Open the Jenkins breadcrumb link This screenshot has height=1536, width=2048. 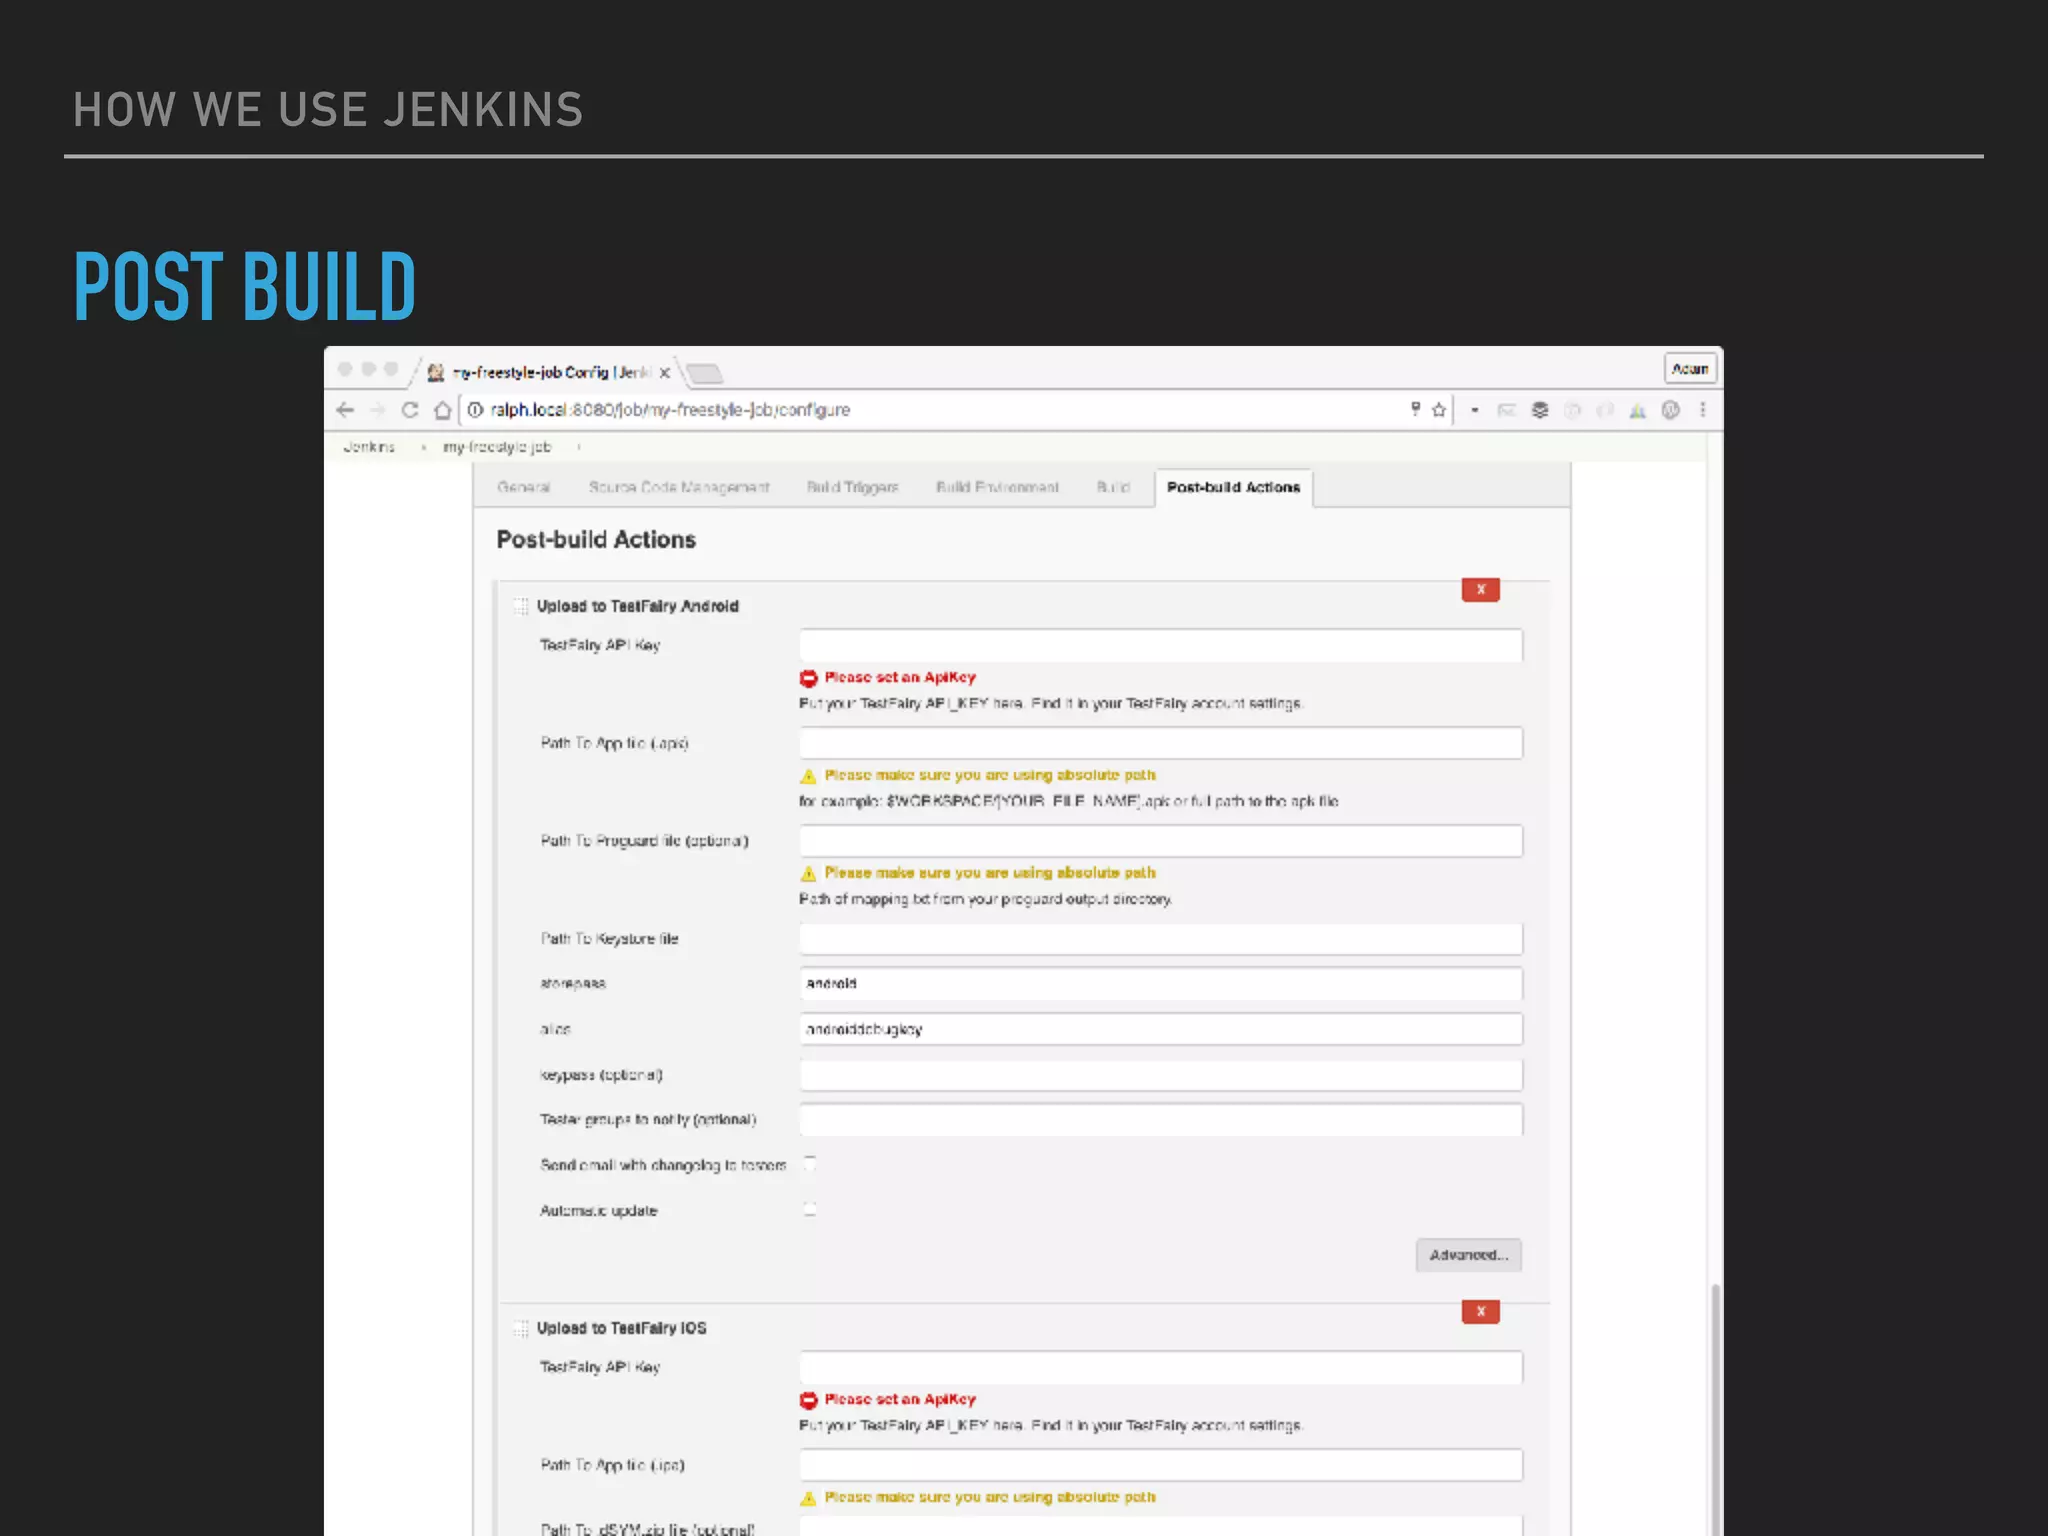pos(369,447)
